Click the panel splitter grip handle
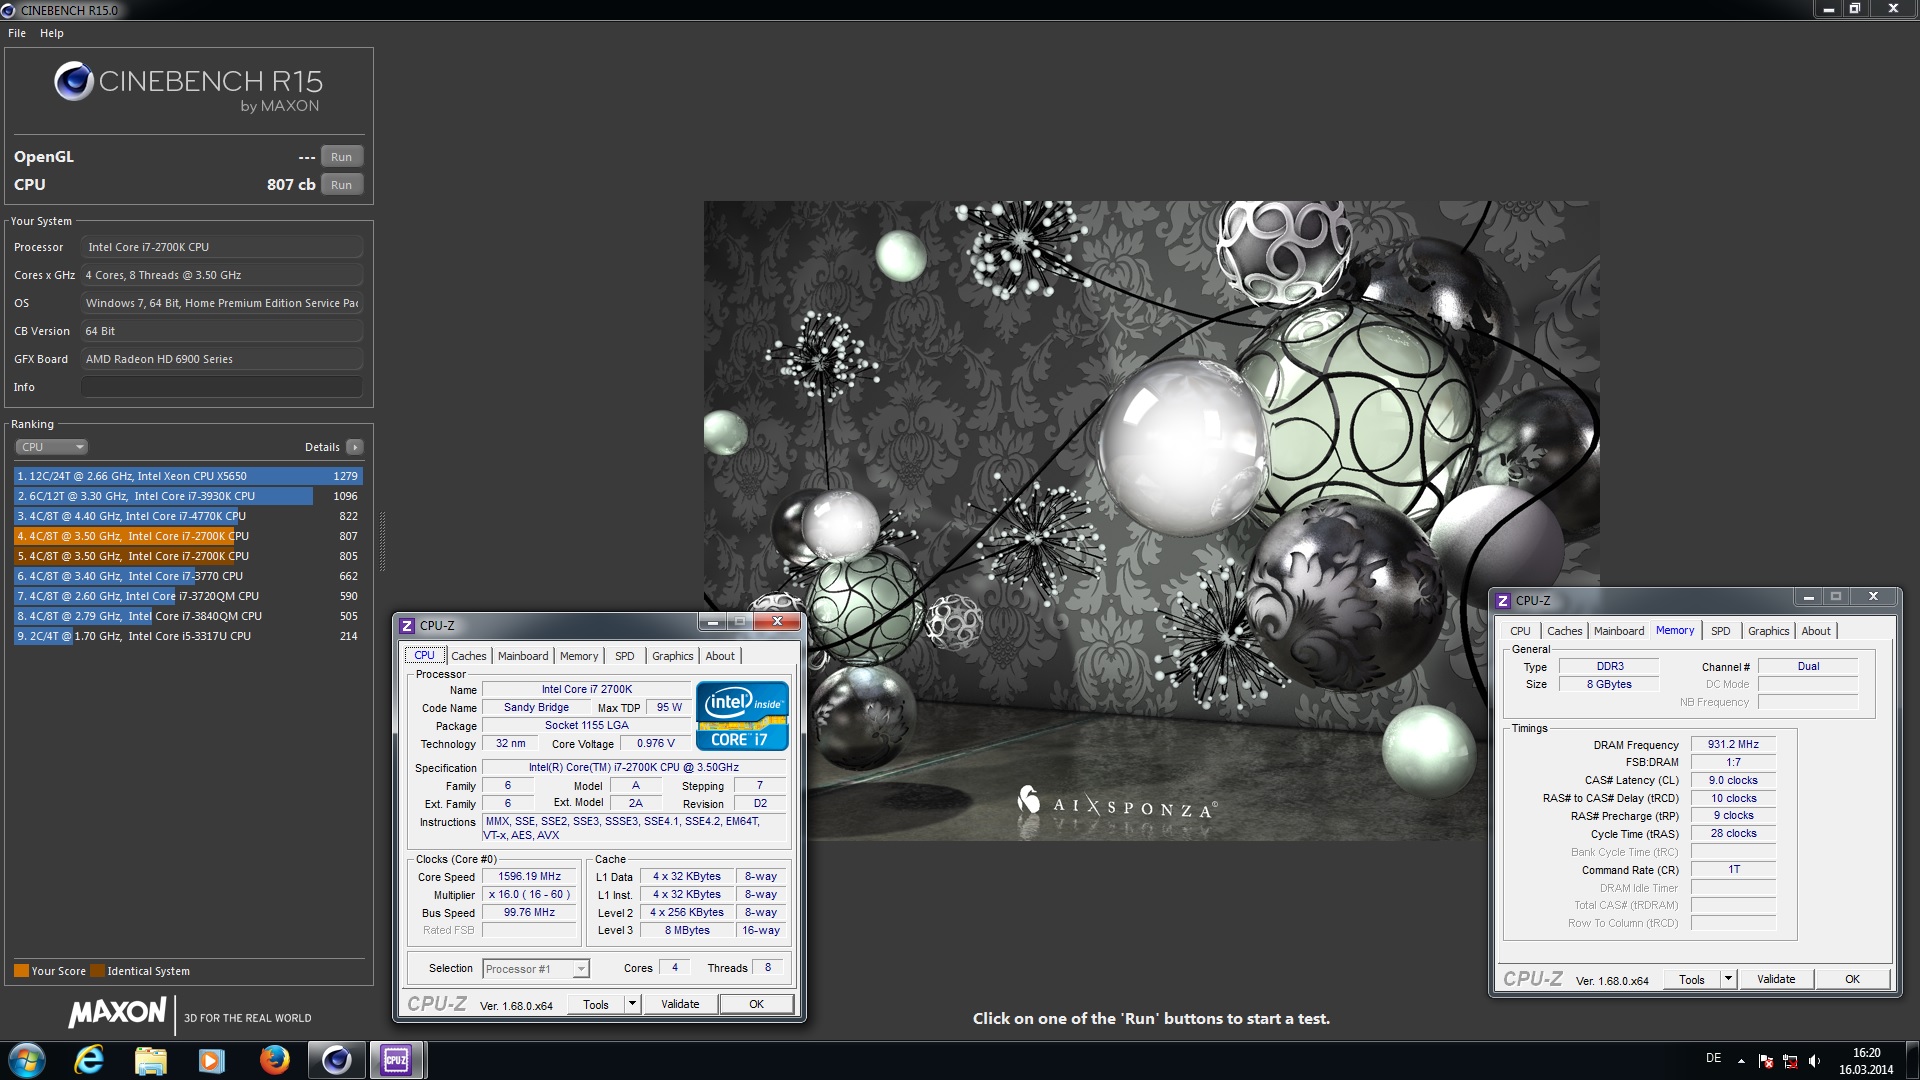1920x1080 pixels. point(382,541)
